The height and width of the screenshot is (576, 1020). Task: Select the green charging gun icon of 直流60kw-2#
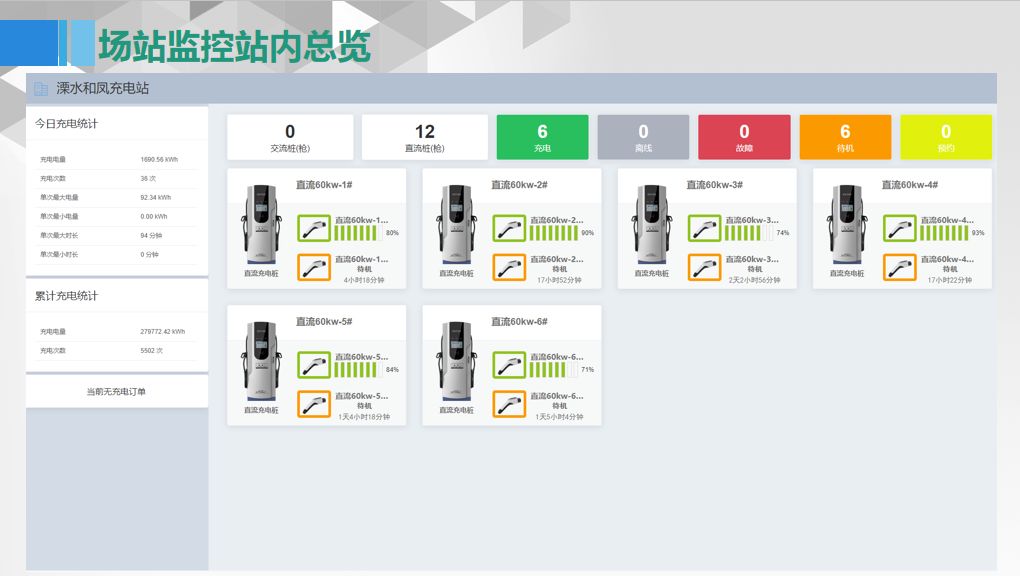[509, 228]
